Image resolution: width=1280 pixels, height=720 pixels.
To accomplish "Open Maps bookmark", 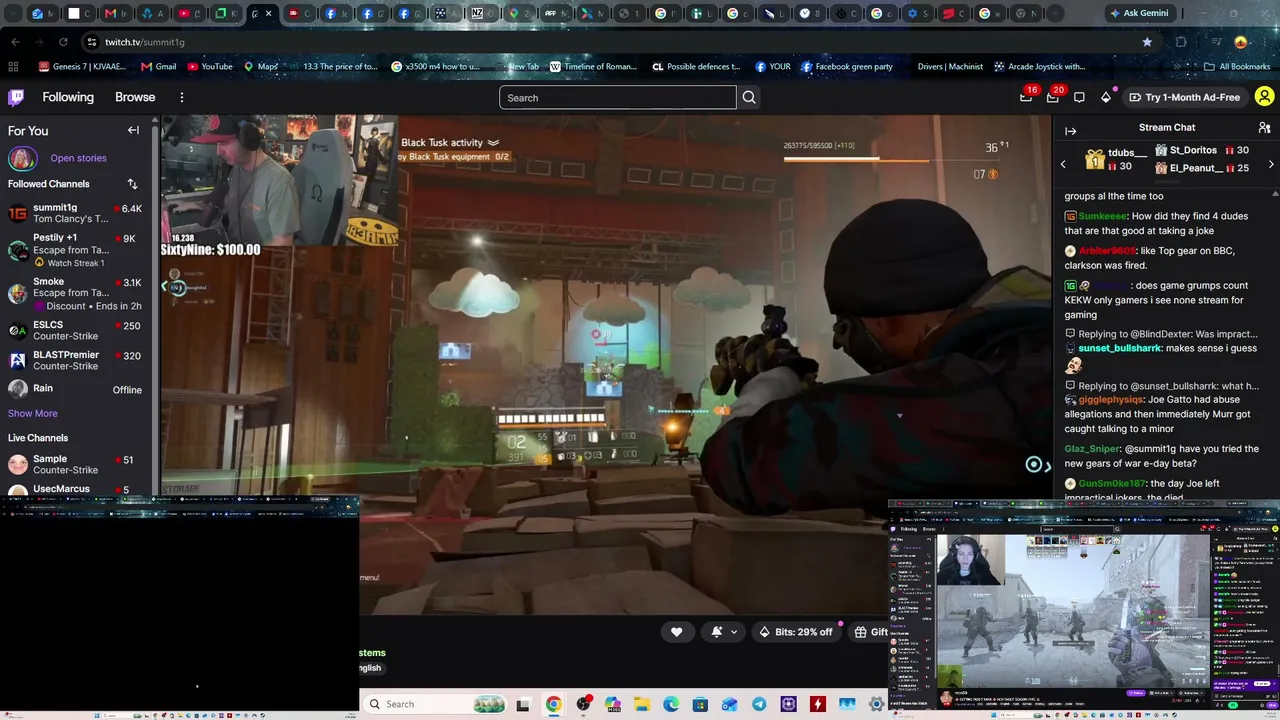I will tap(260, 67).
